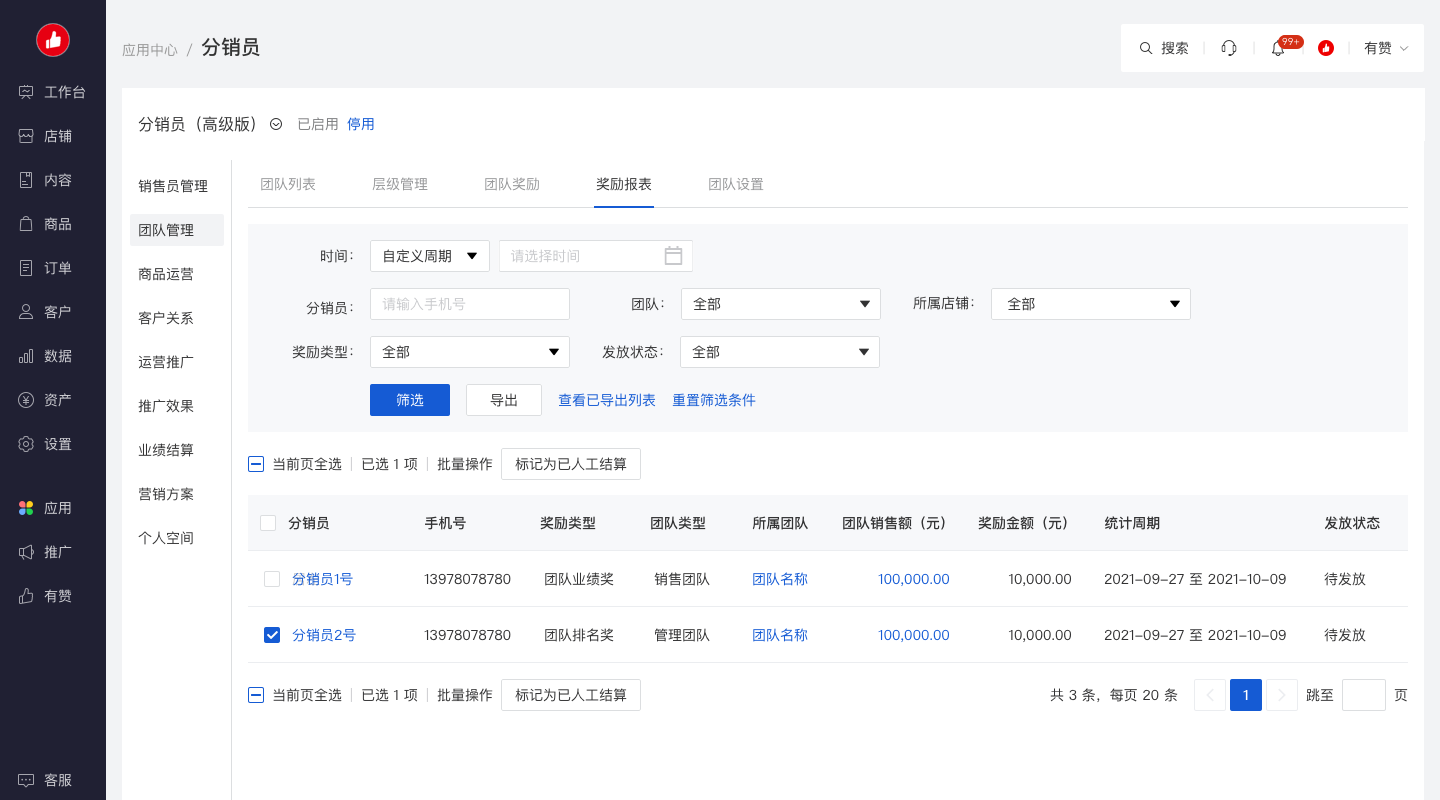This screenshot has height=800, width=1440.
Task: Open 设置 gear icon in sidebar
Action: 27,444
